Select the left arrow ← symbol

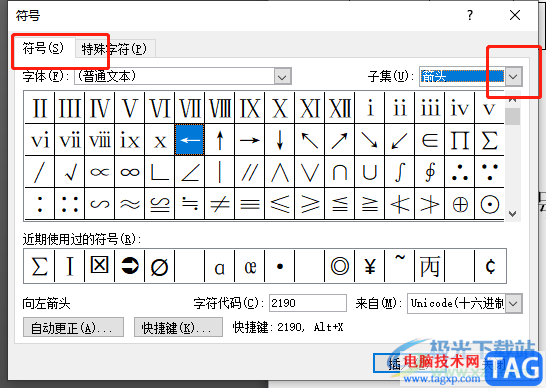189,140
